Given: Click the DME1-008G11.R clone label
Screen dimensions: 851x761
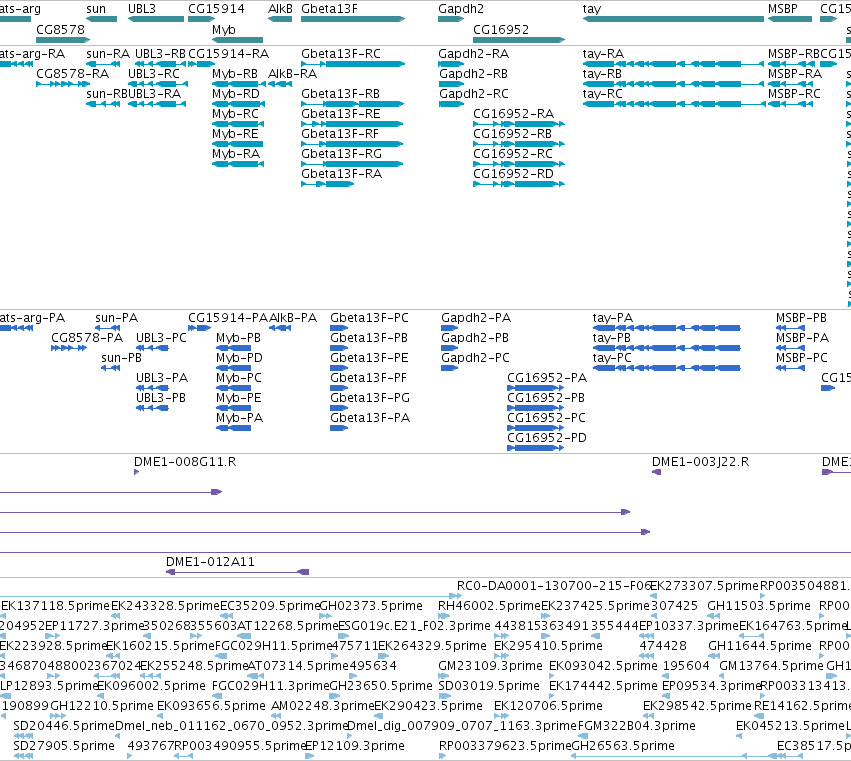Looking at the screenshot, I should [185, 461].
